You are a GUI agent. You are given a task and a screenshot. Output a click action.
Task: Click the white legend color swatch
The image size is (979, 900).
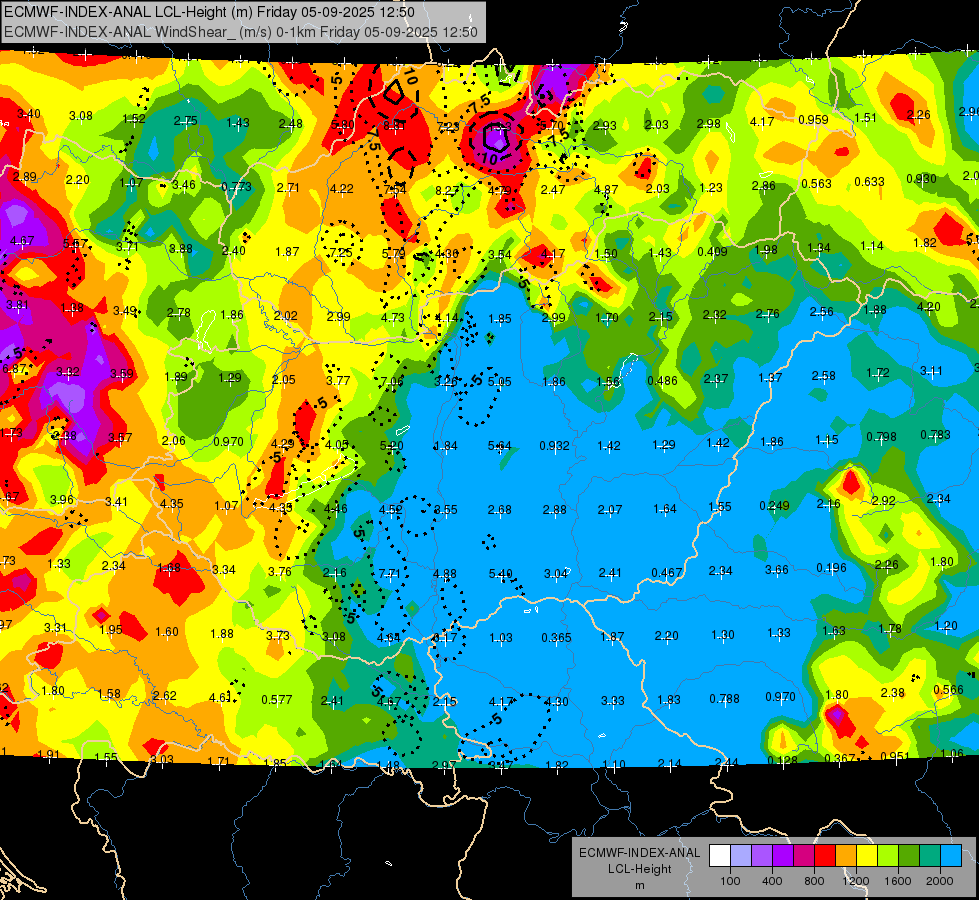721,856
